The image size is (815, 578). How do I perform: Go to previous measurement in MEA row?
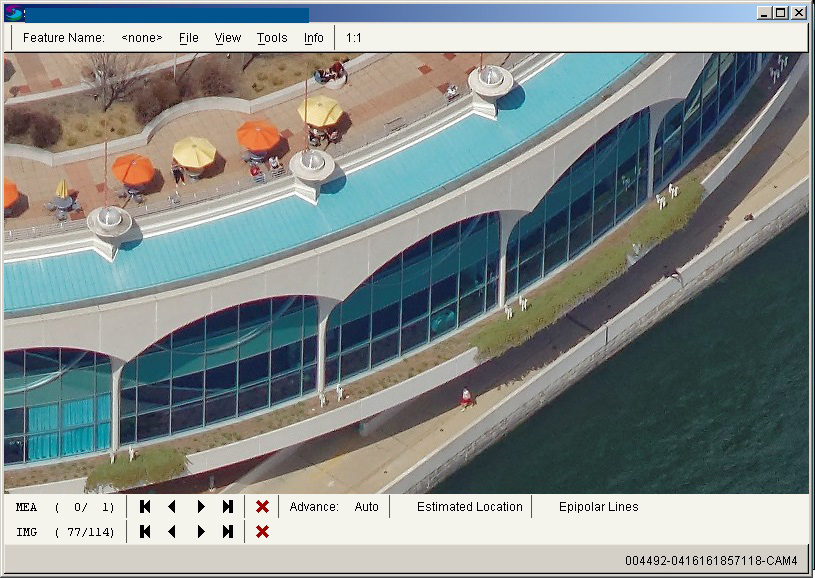coord(172,507)
